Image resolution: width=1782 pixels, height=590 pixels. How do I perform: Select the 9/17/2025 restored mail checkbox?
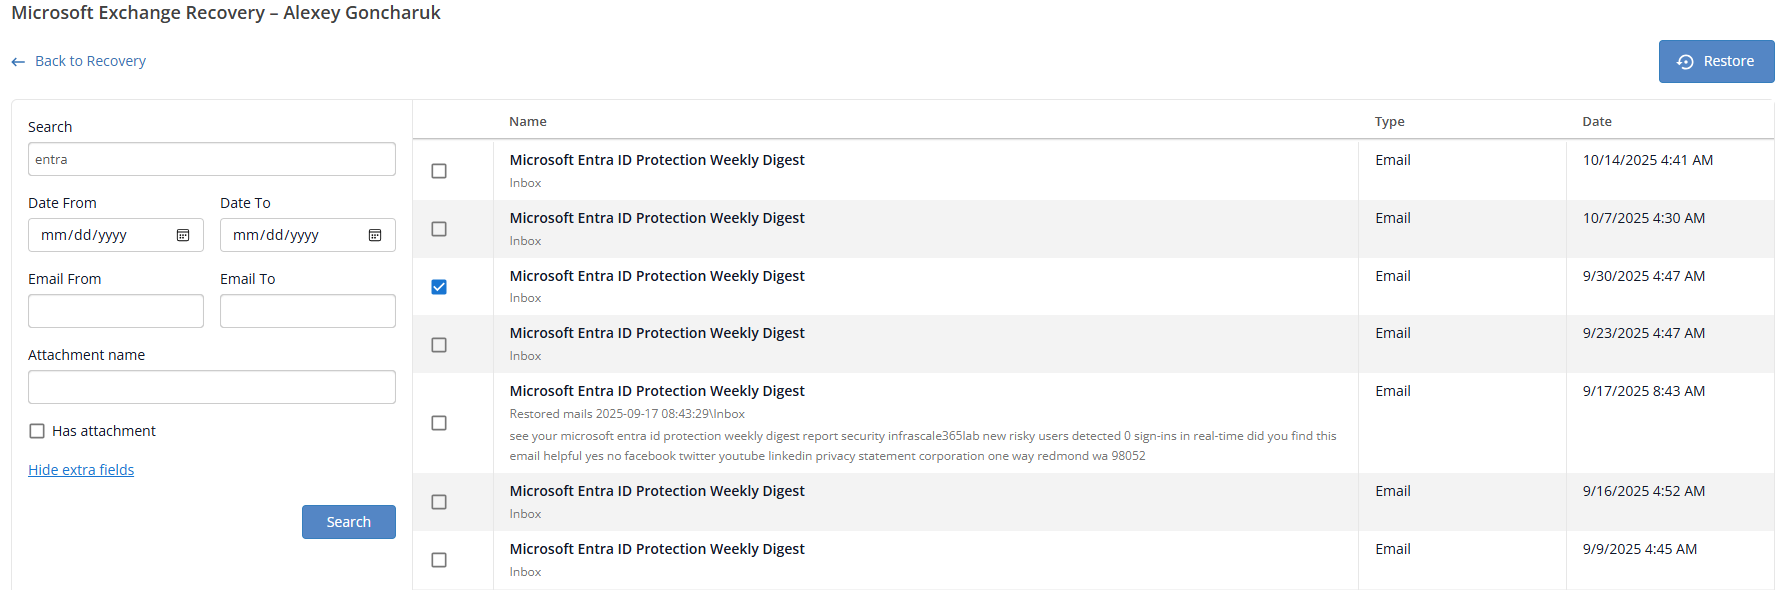[x=439, y=423]
